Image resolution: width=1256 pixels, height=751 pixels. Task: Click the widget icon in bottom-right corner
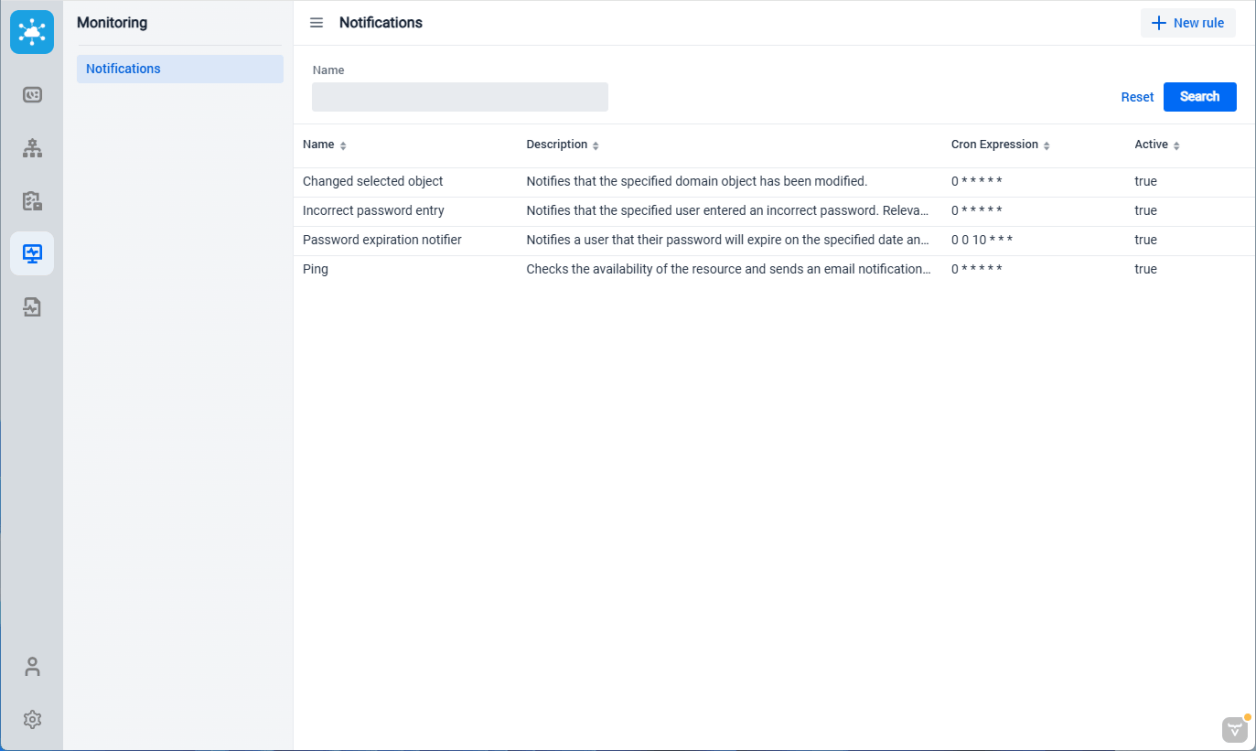click(x=1235, y=729)
